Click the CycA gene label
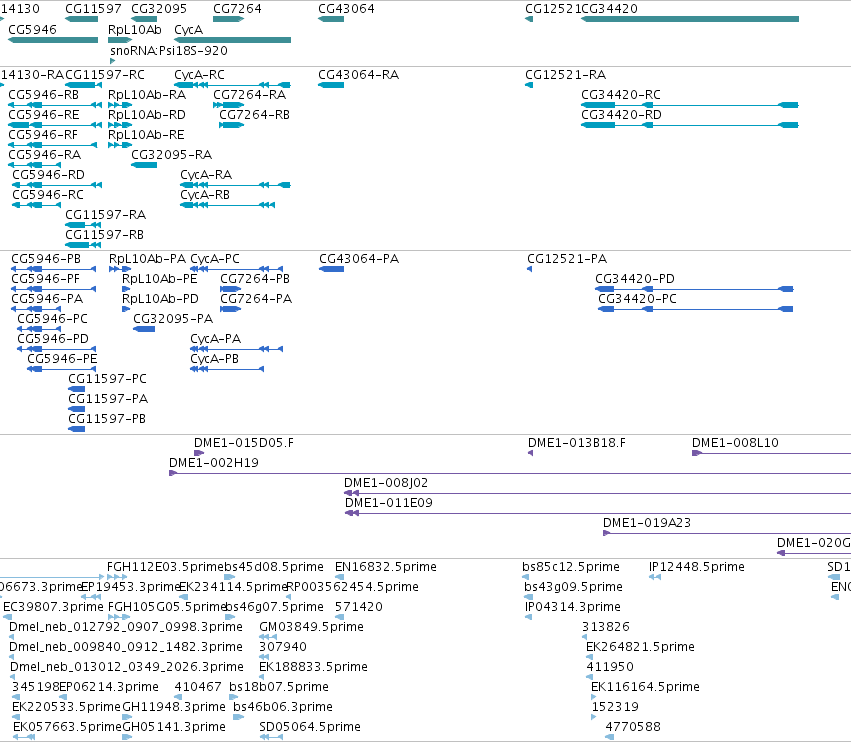Image resolution: width=851 pixels, height=742 pixels. pyautogui.click(x=188, y=30)
